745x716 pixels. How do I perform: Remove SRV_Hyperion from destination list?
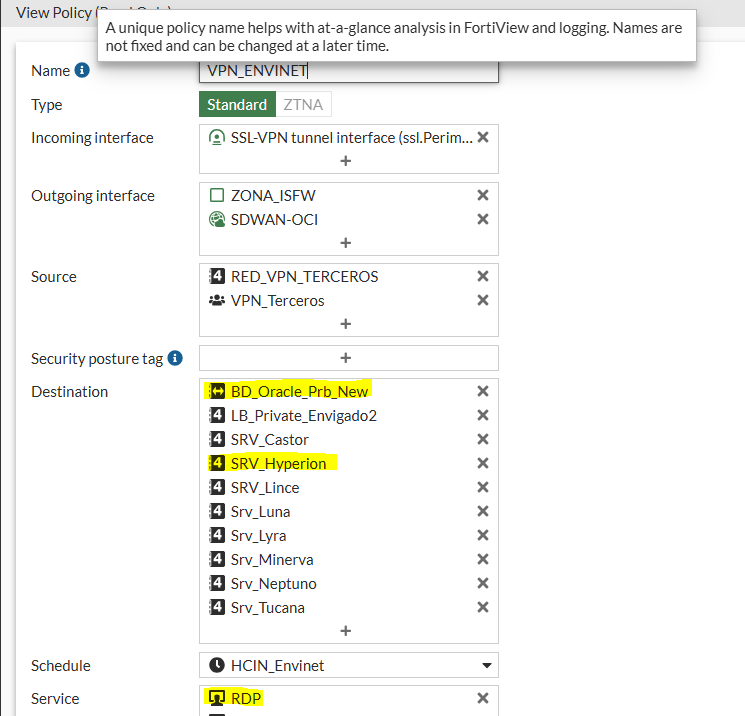tap(483, 463)
